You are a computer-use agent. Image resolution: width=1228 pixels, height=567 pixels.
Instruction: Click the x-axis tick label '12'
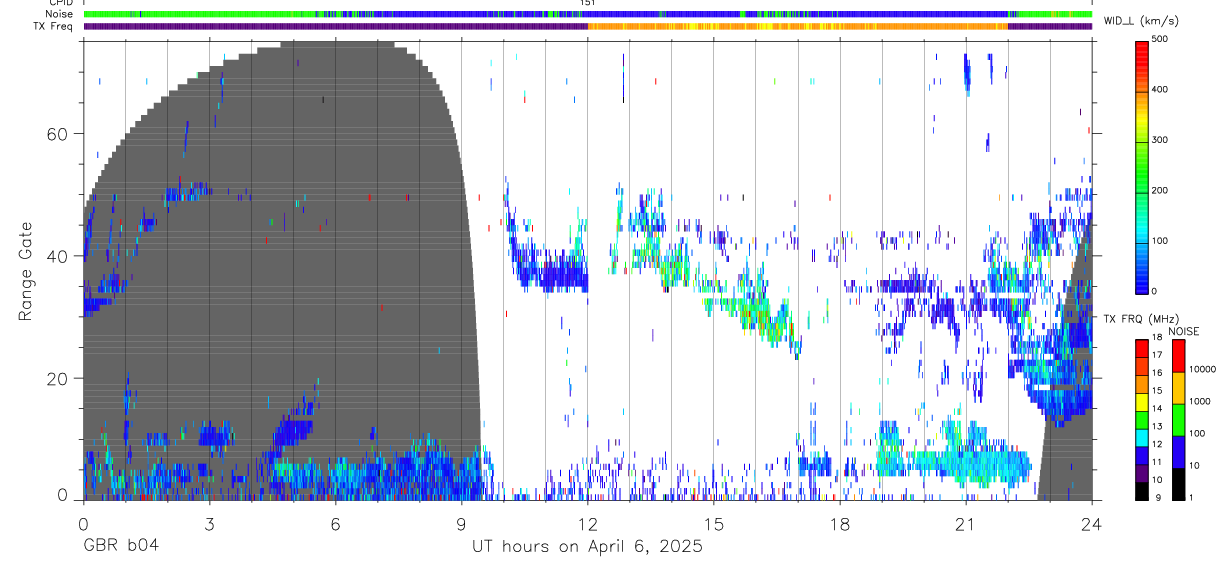coord(587,524)
